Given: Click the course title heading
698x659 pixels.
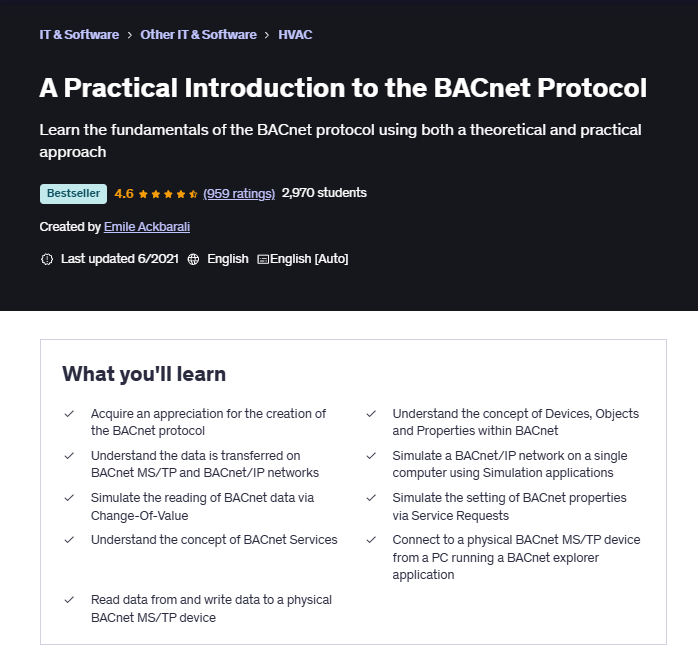Looking at the screenshot, I should pyautogui.click(x=343, y=88).
